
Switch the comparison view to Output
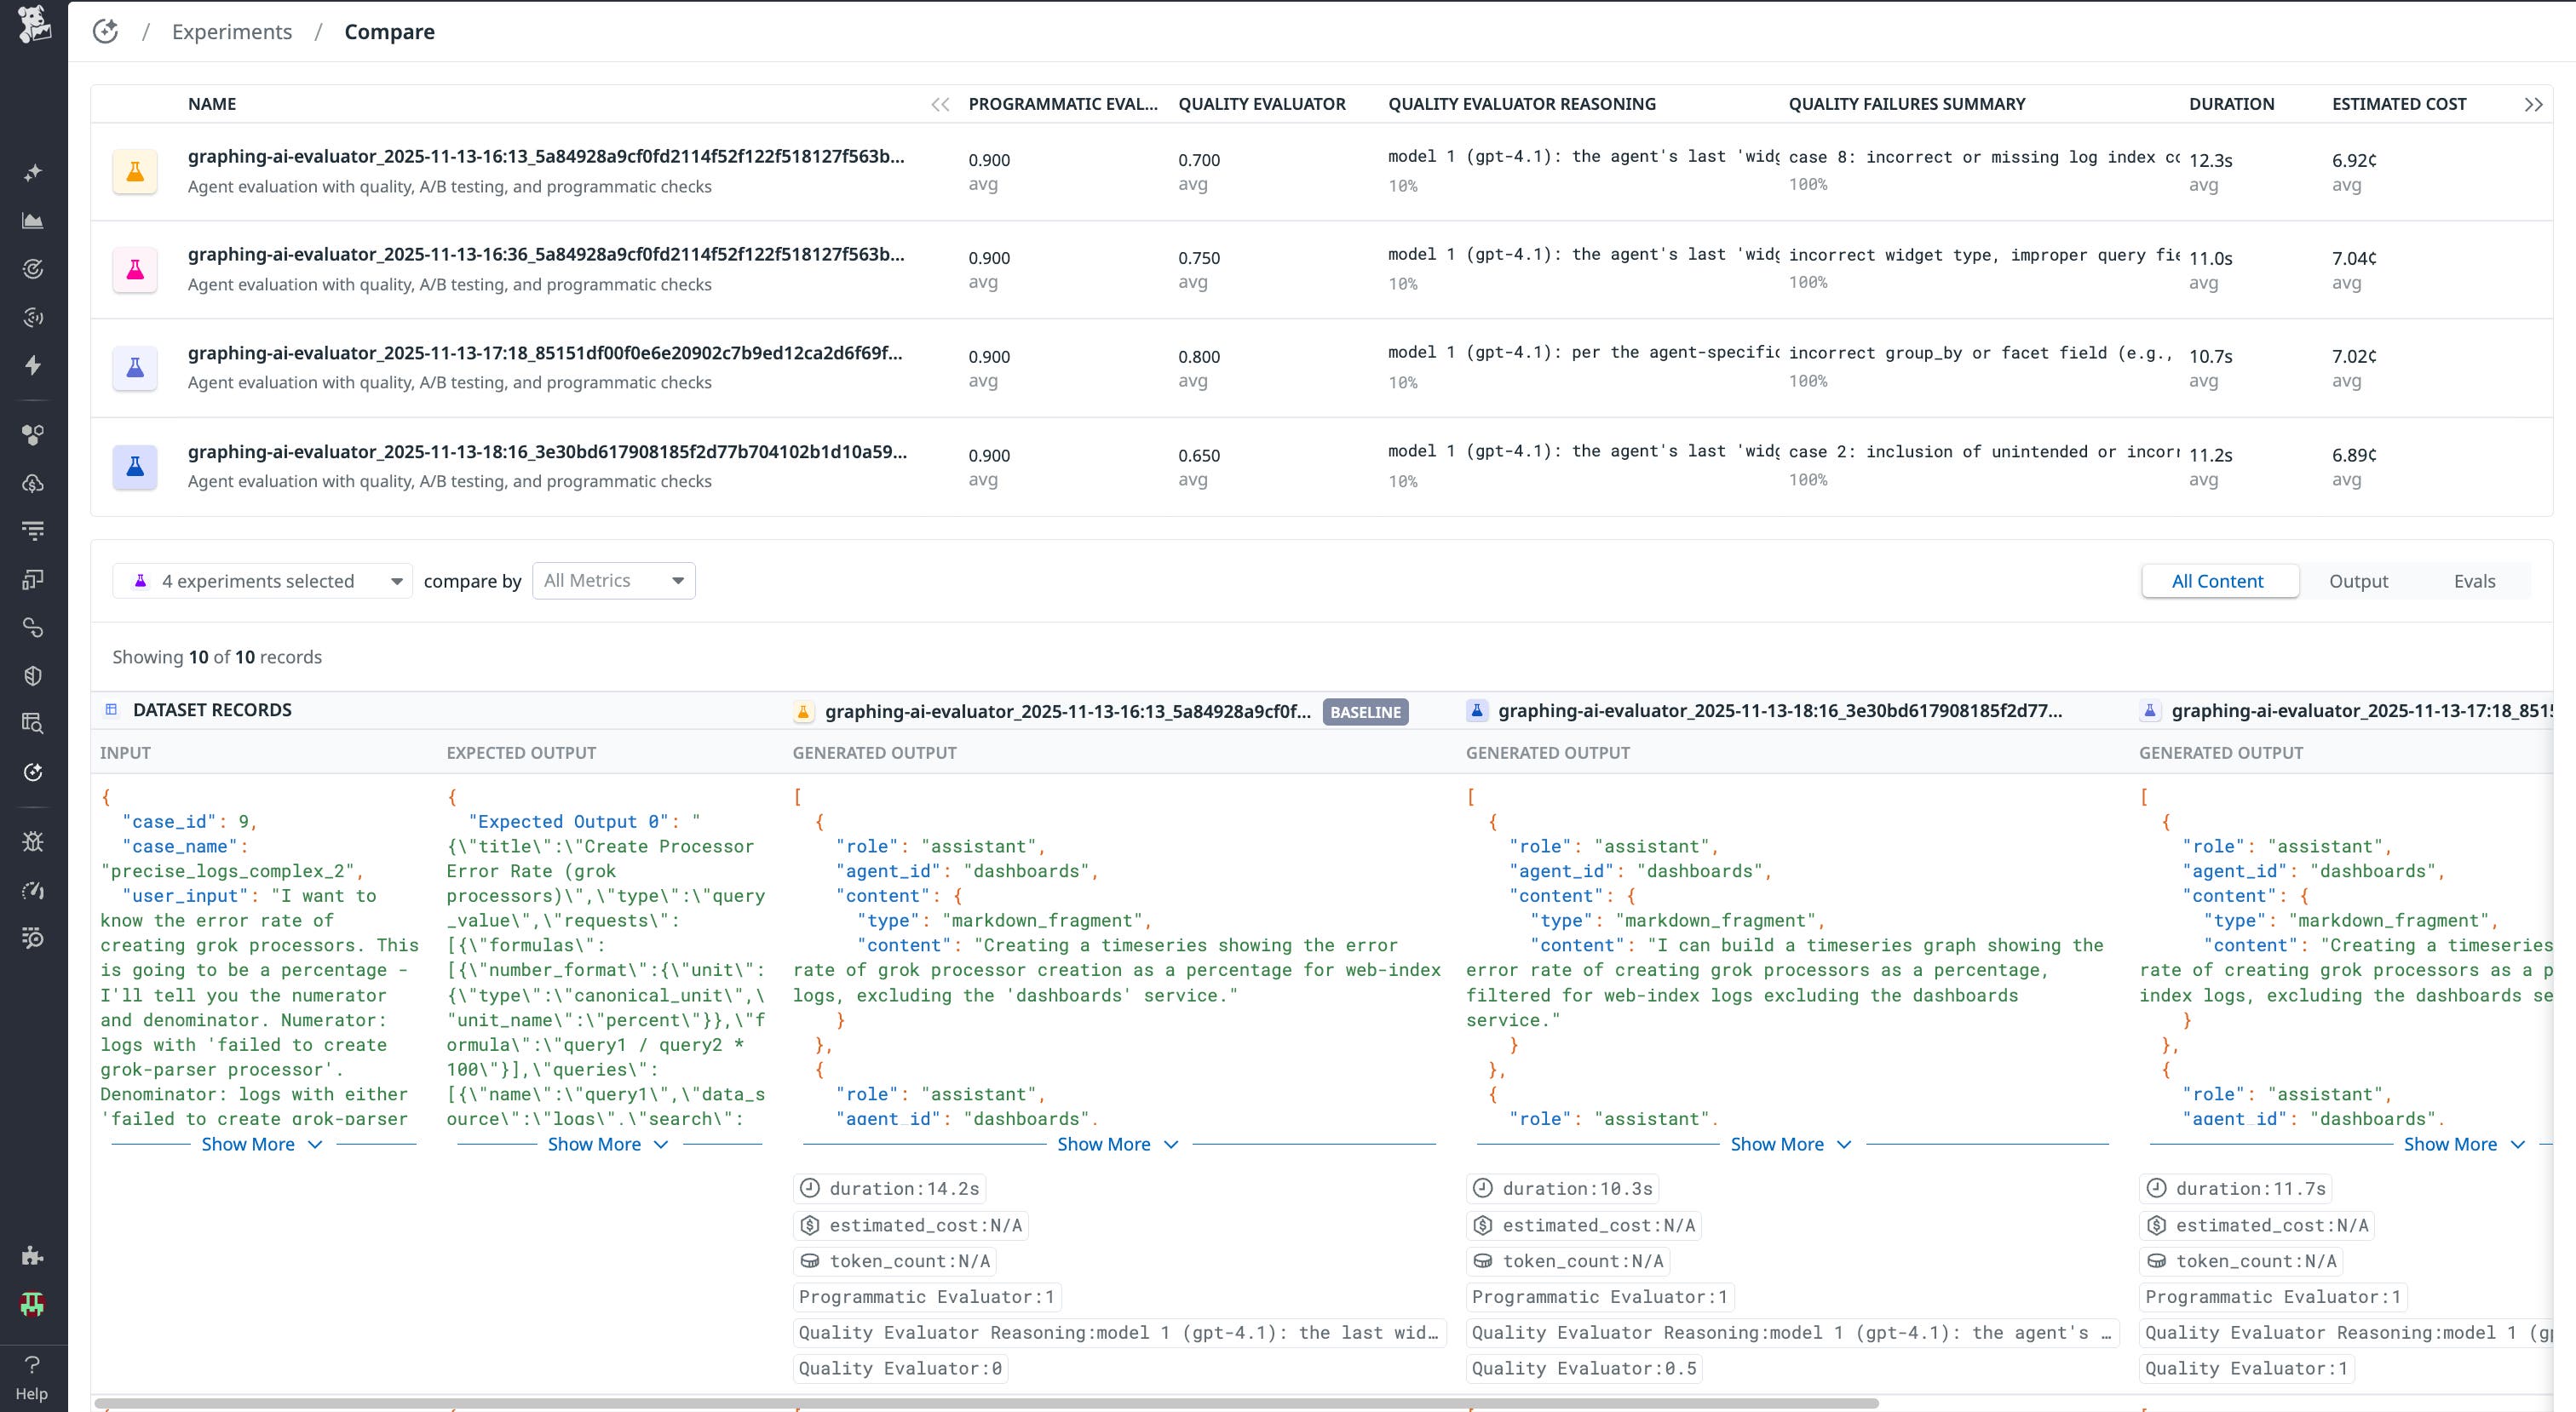[x=2360, y=580]
